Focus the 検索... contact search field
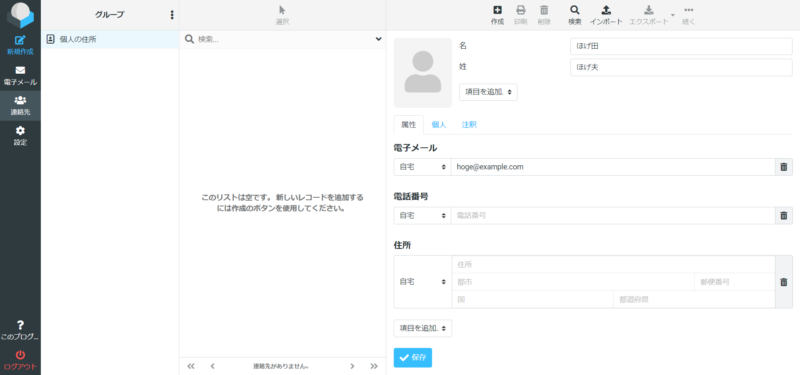The image size is (800, 375). (285, 39)
